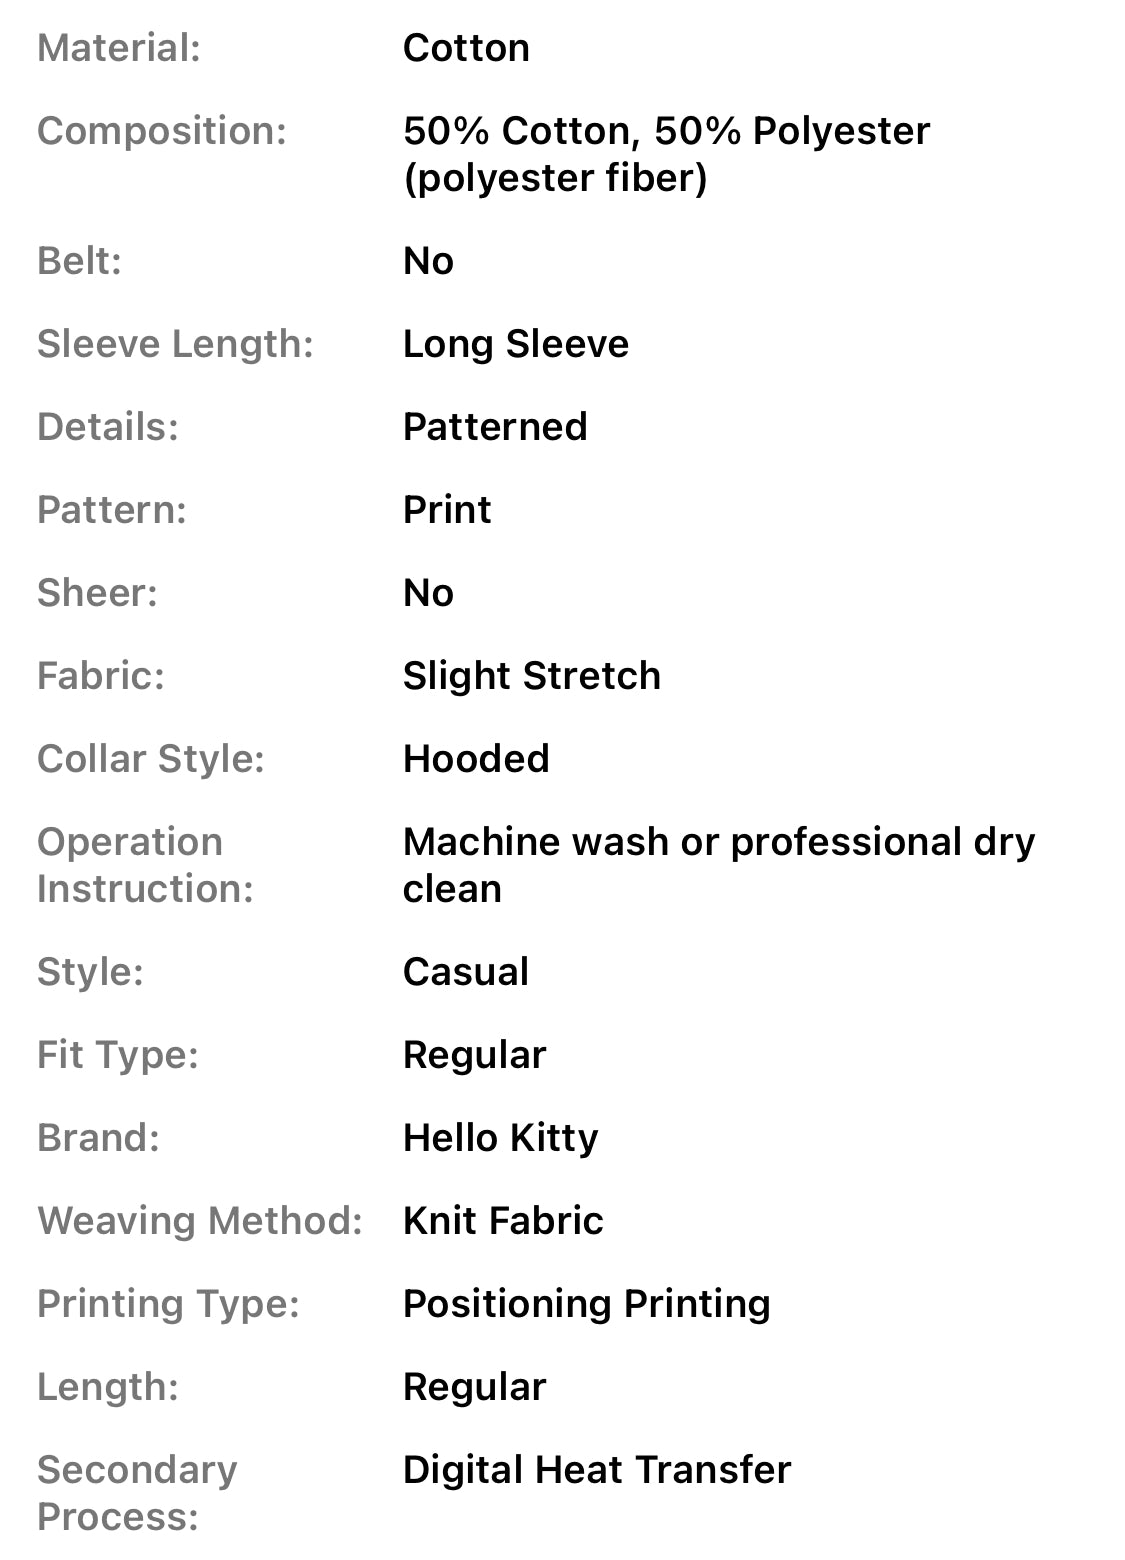
Task: Click the Regular value beside Fit Type
Action: [475, 1055]
